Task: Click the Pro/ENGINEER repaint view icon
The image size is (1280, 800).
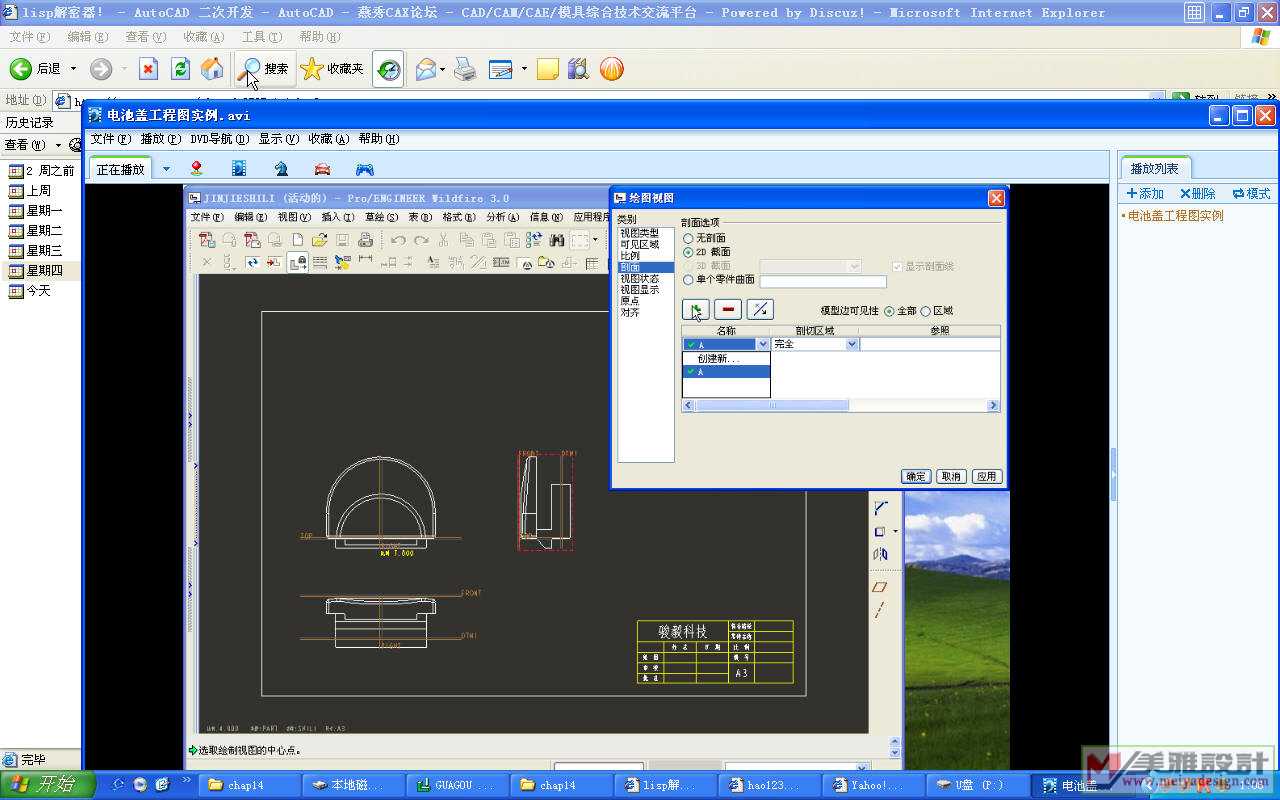Action: 252,263
